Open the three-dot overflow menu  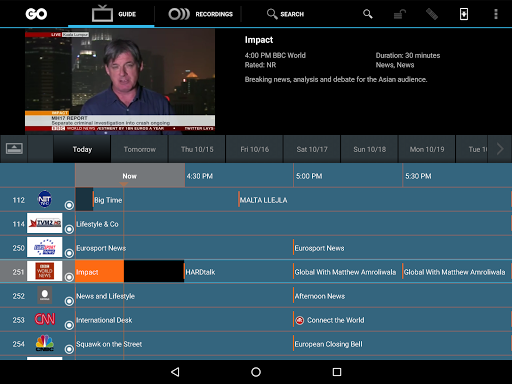(496, 14)
